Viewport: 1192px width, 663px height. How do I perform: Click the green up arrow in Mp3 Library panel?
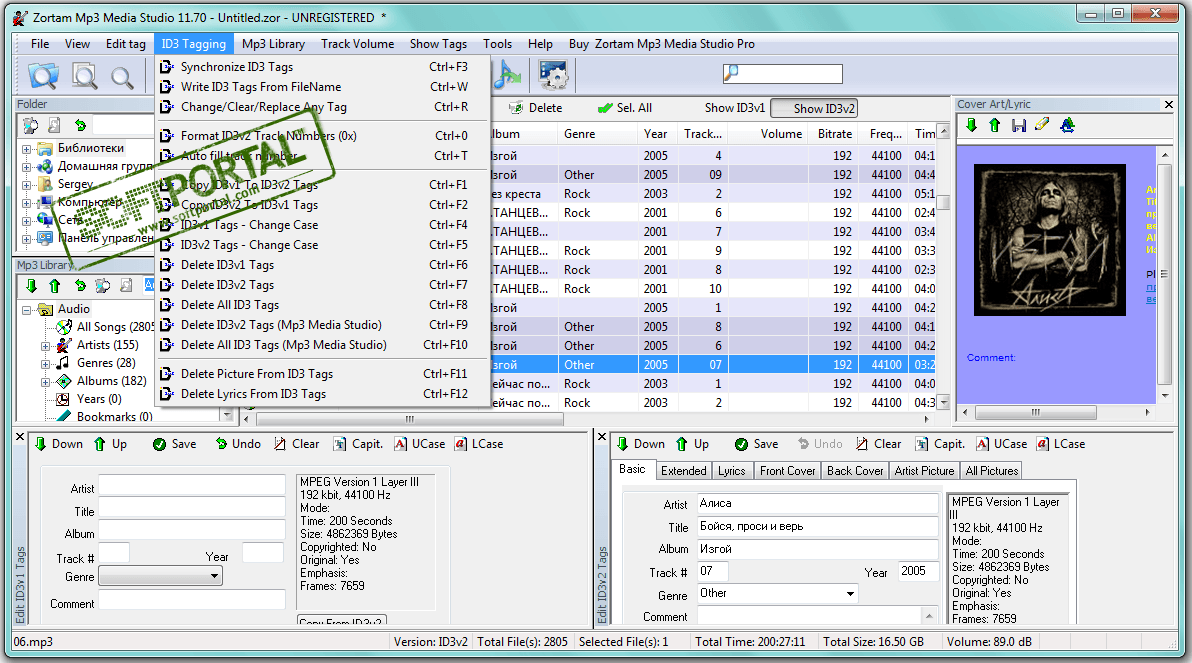click(x=55, y=286)
